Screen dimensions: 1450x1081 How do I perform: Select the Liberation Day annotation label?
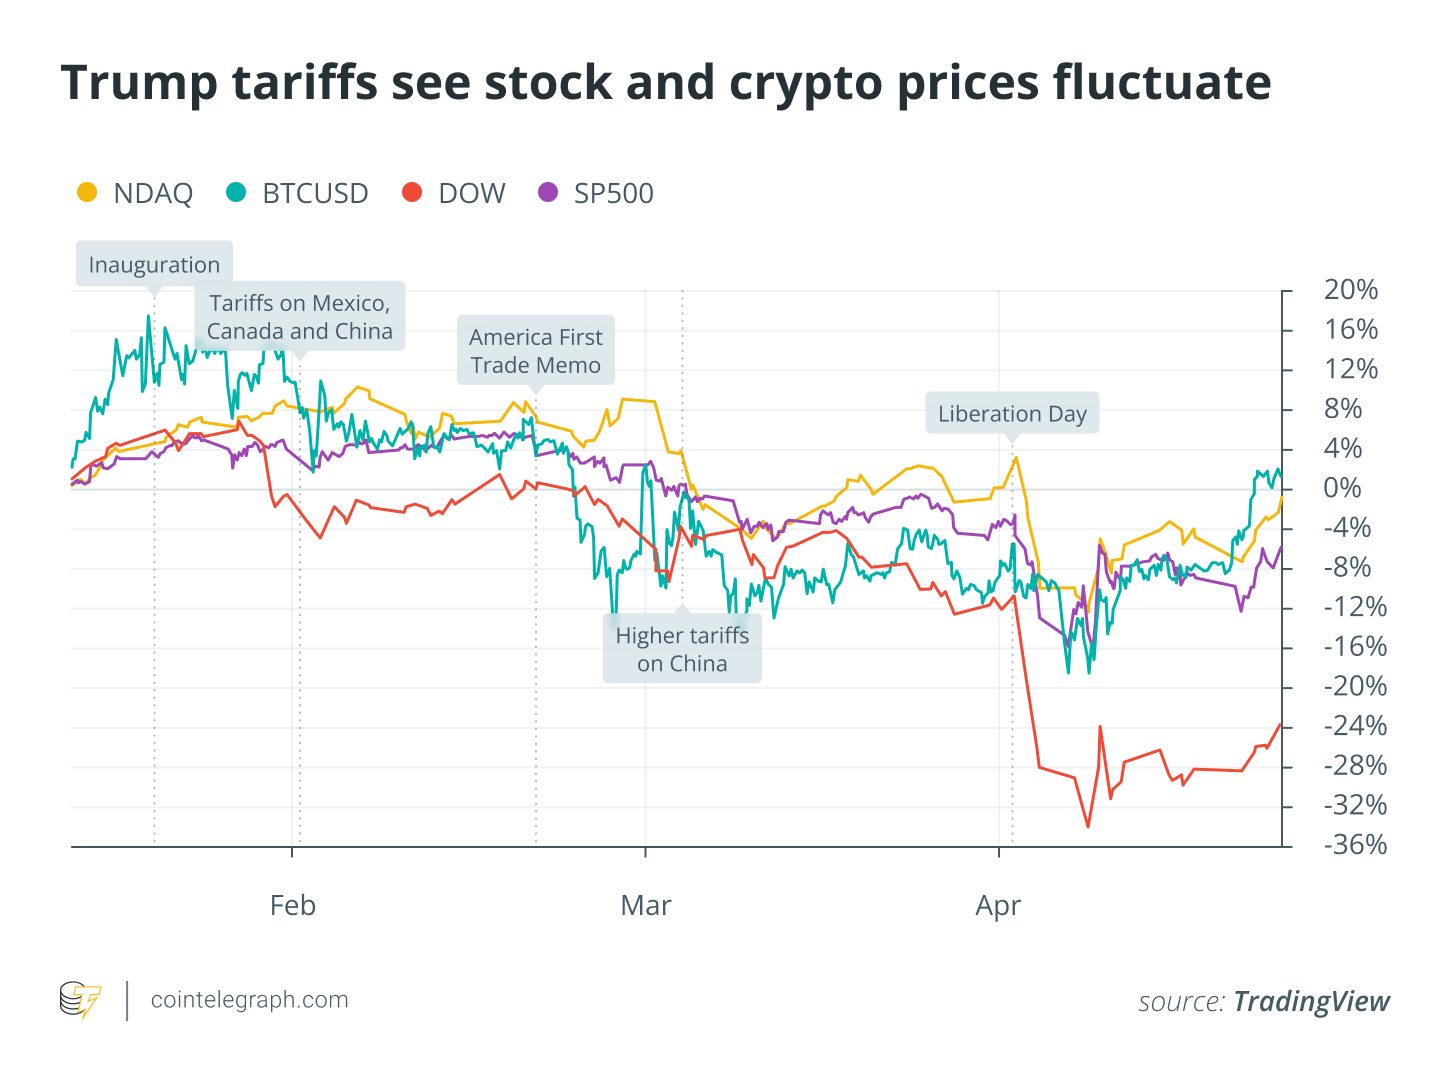pos(1012,414)
